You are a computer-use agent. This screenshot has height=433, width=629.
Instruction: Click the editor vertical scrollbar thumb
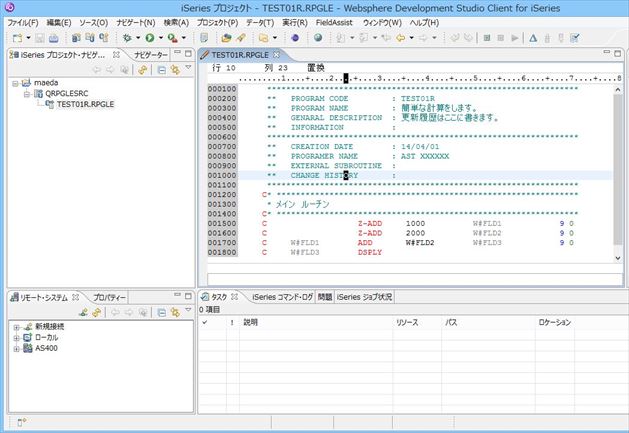pyautogui.click(x=618, y=170)
